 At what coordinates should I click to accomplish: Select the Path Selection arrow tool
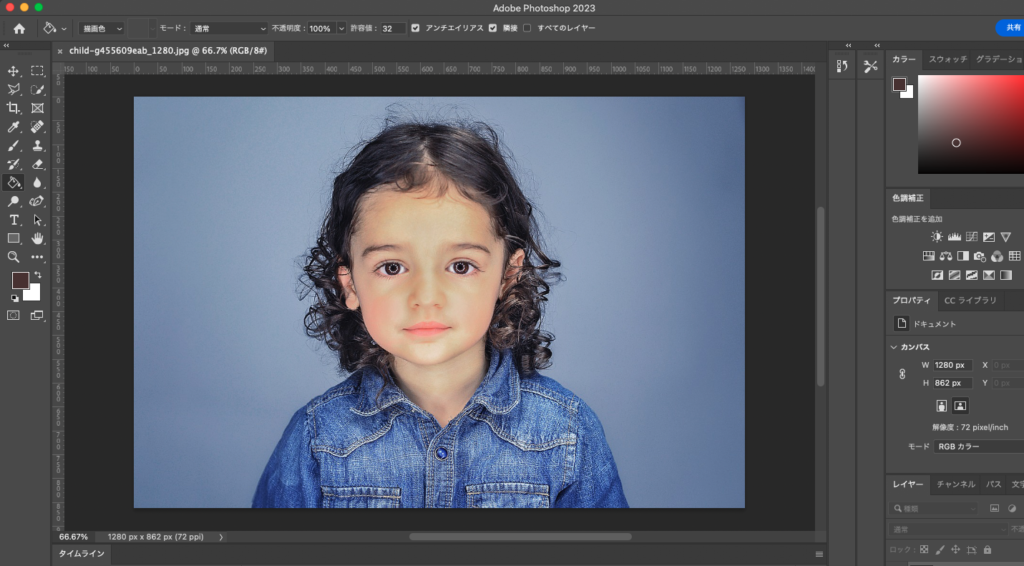click(37, 220)
